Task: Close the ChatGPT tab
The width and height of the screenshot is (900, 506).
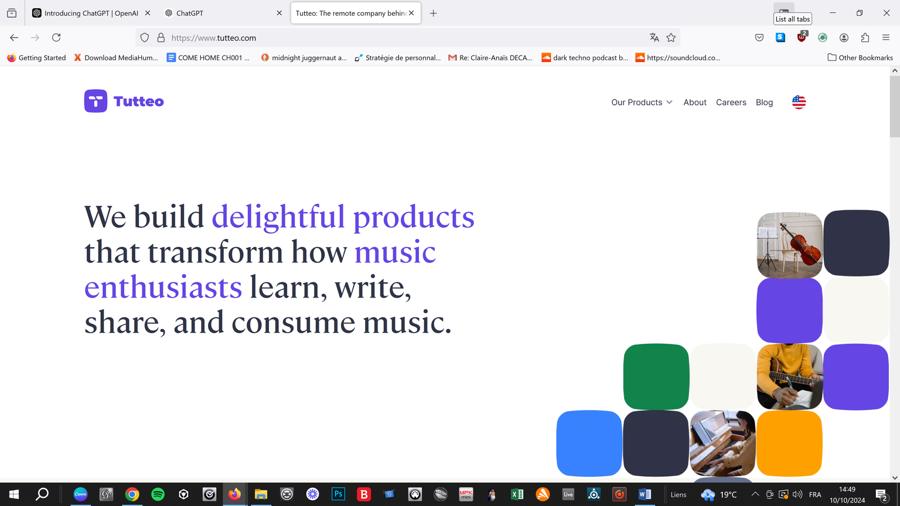Action: click(x=279, y=13)
